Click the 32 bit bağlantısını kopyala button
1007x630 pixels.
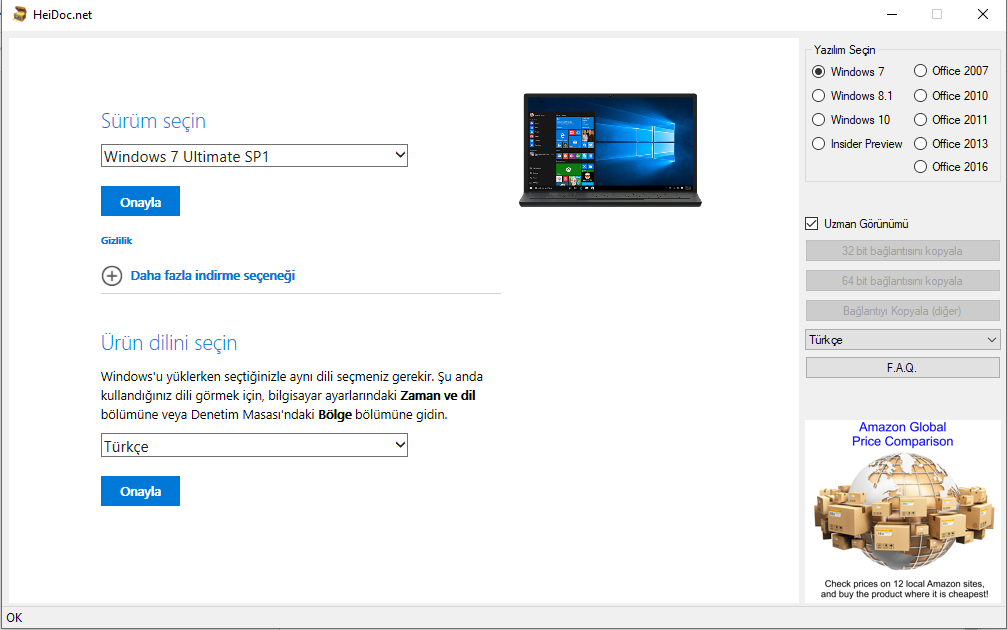pyautogui.click(x=902, y=250)
